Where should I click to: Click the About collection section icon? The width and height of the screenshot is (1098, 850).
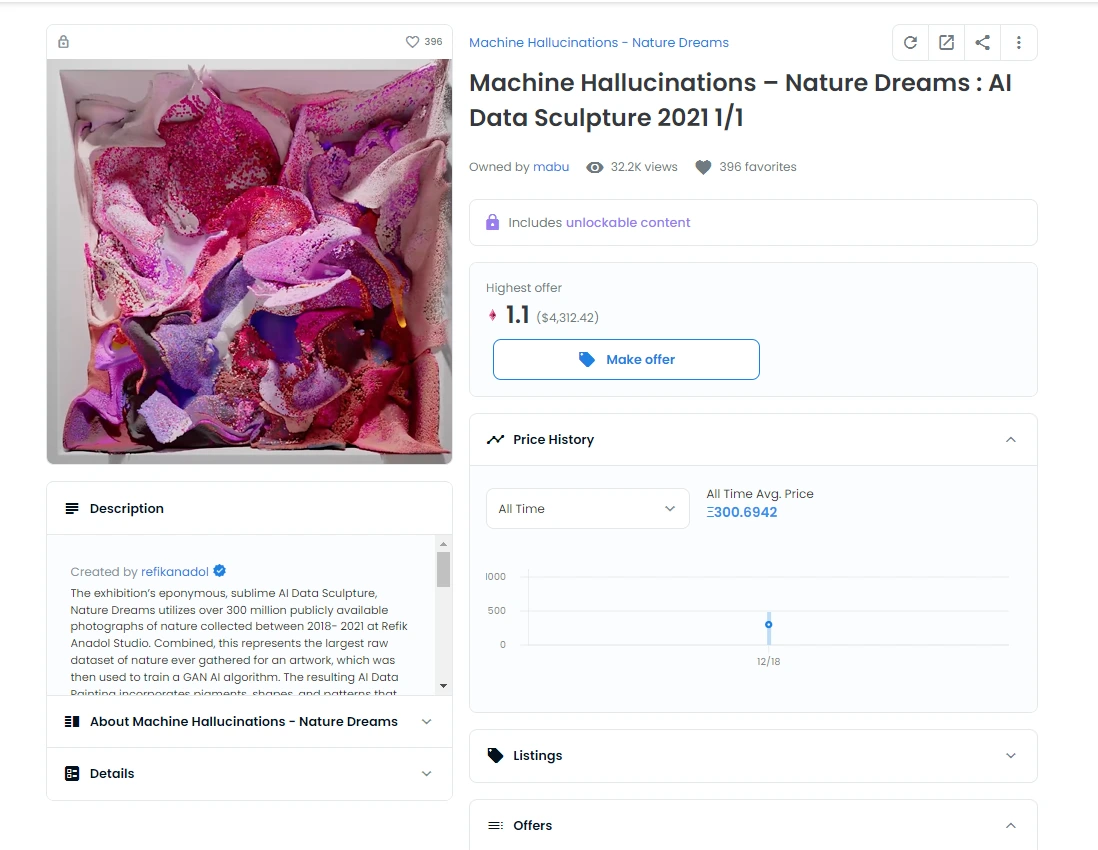pyautogui.click(x=71, y=722)
